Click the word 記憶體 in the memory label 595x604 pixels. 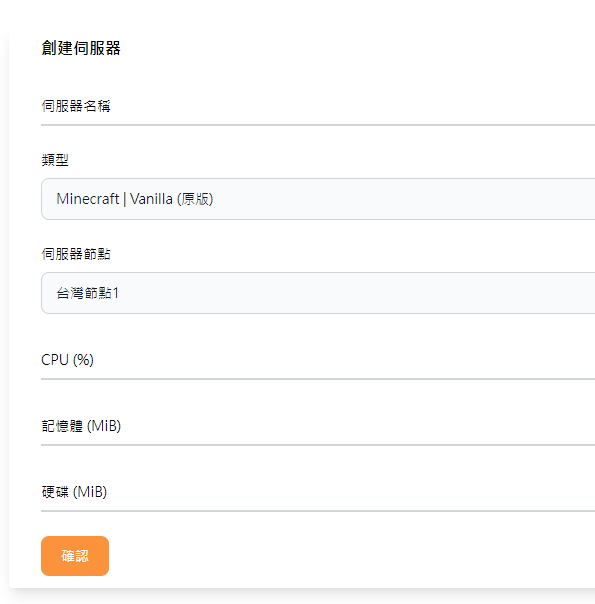click(62, 426)
